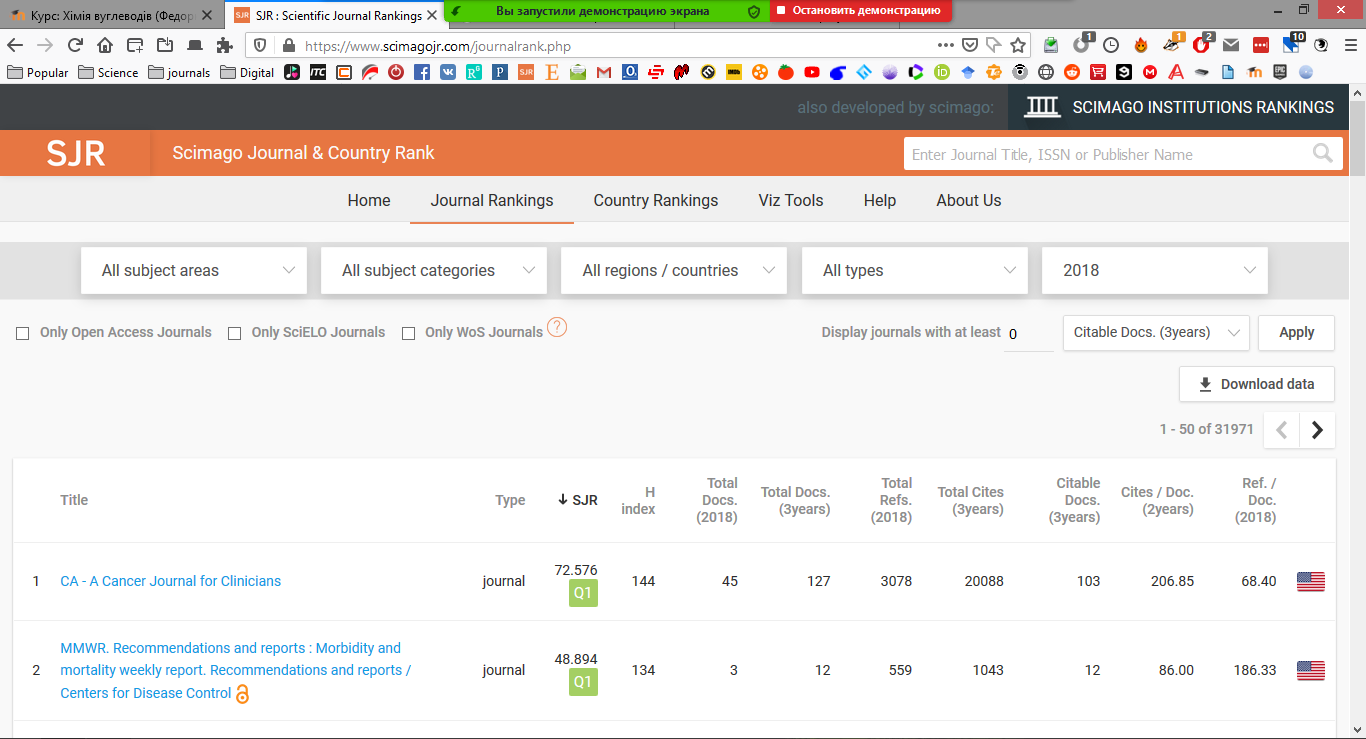This screenshot has height=739, width=1366.
Task: Switch to the Viz Tools menu
Action: [790, 200]
